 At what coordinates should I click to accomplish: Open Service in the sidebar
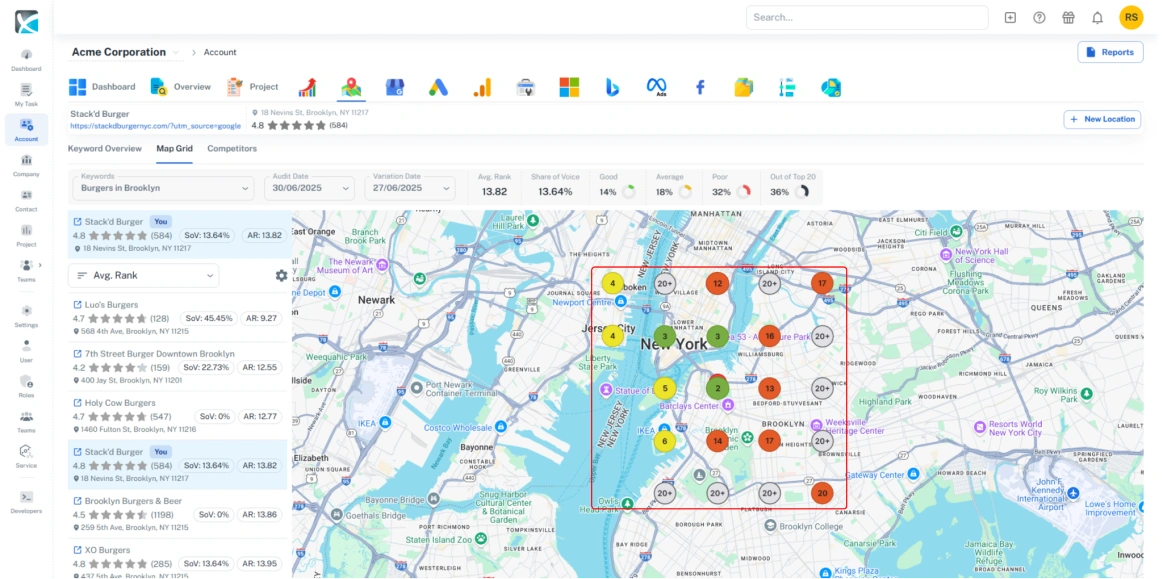(26, 456)
